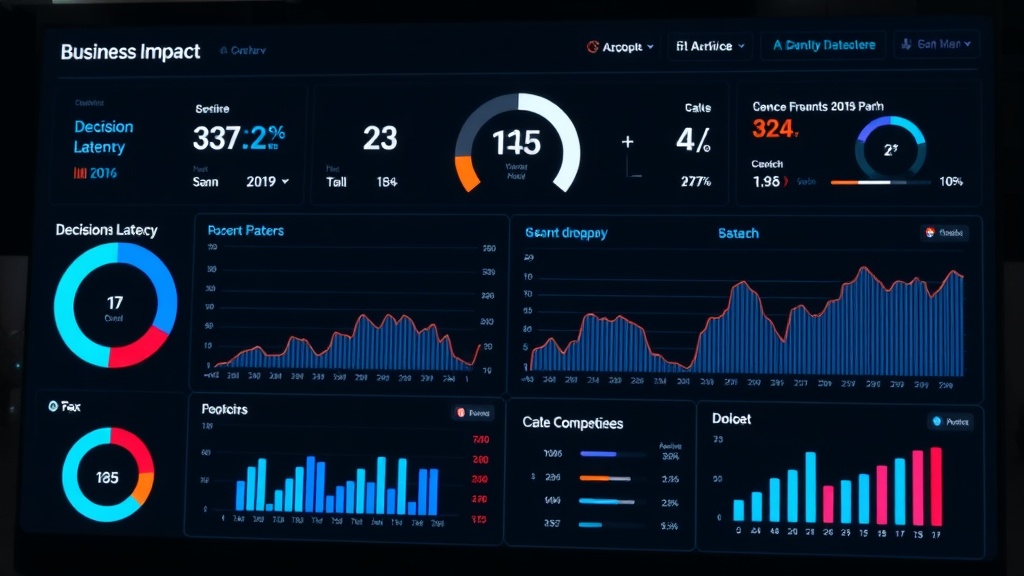Open the Arcopit dropdown in header

pos(621,46)
